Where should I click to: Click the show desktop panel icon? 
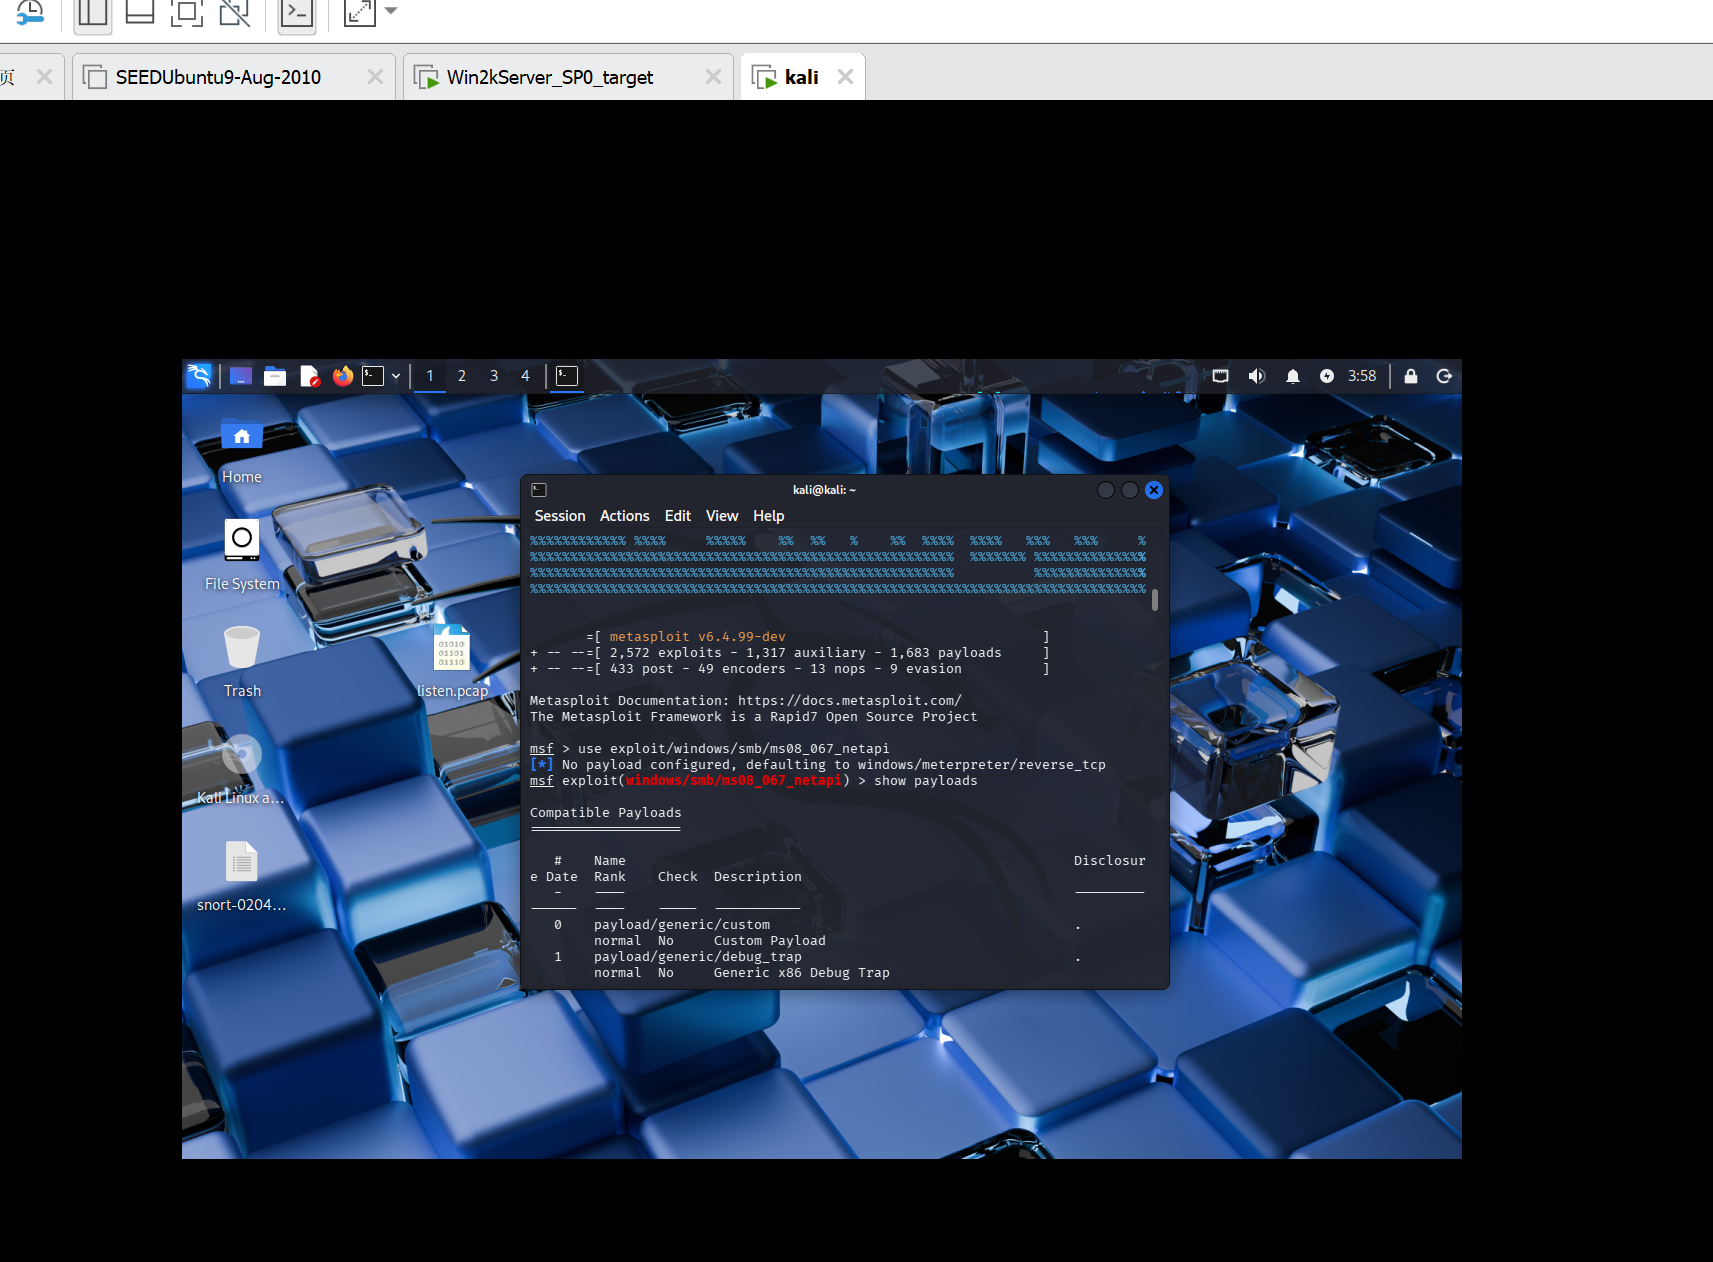(241, 376)
